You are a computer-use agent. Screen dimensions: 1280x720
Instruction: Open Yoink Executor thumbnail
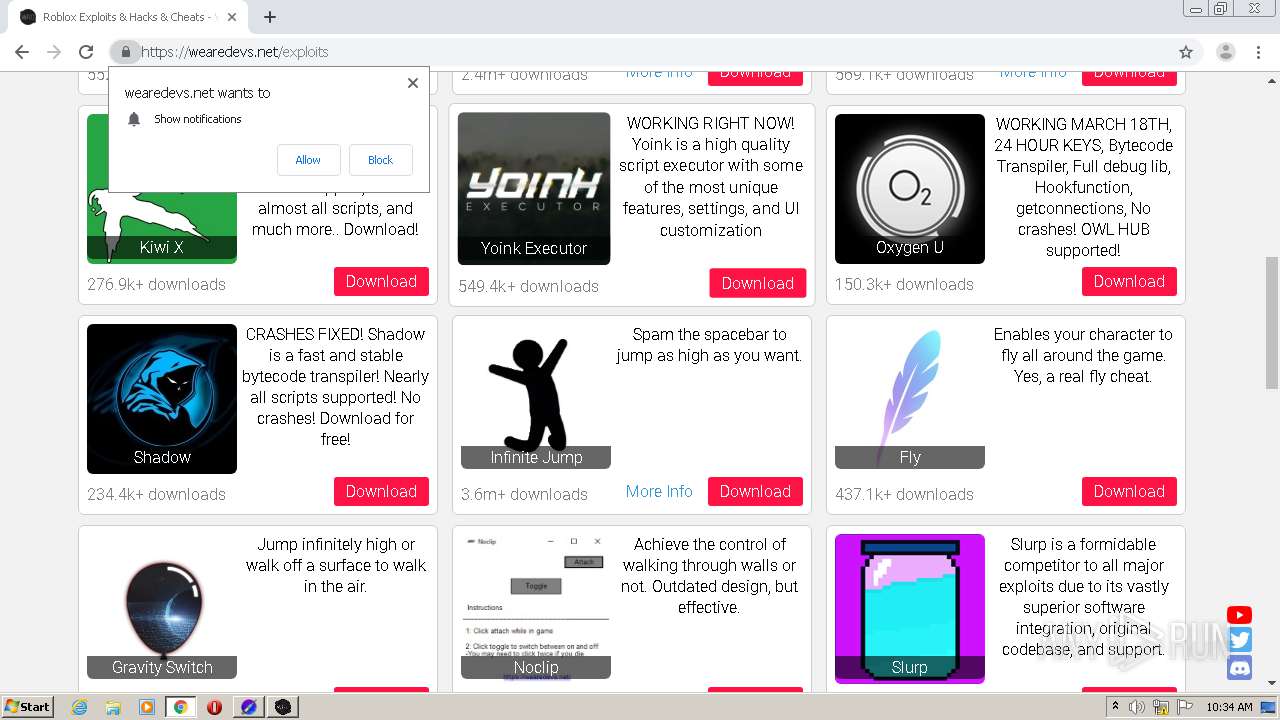[534, 188]
